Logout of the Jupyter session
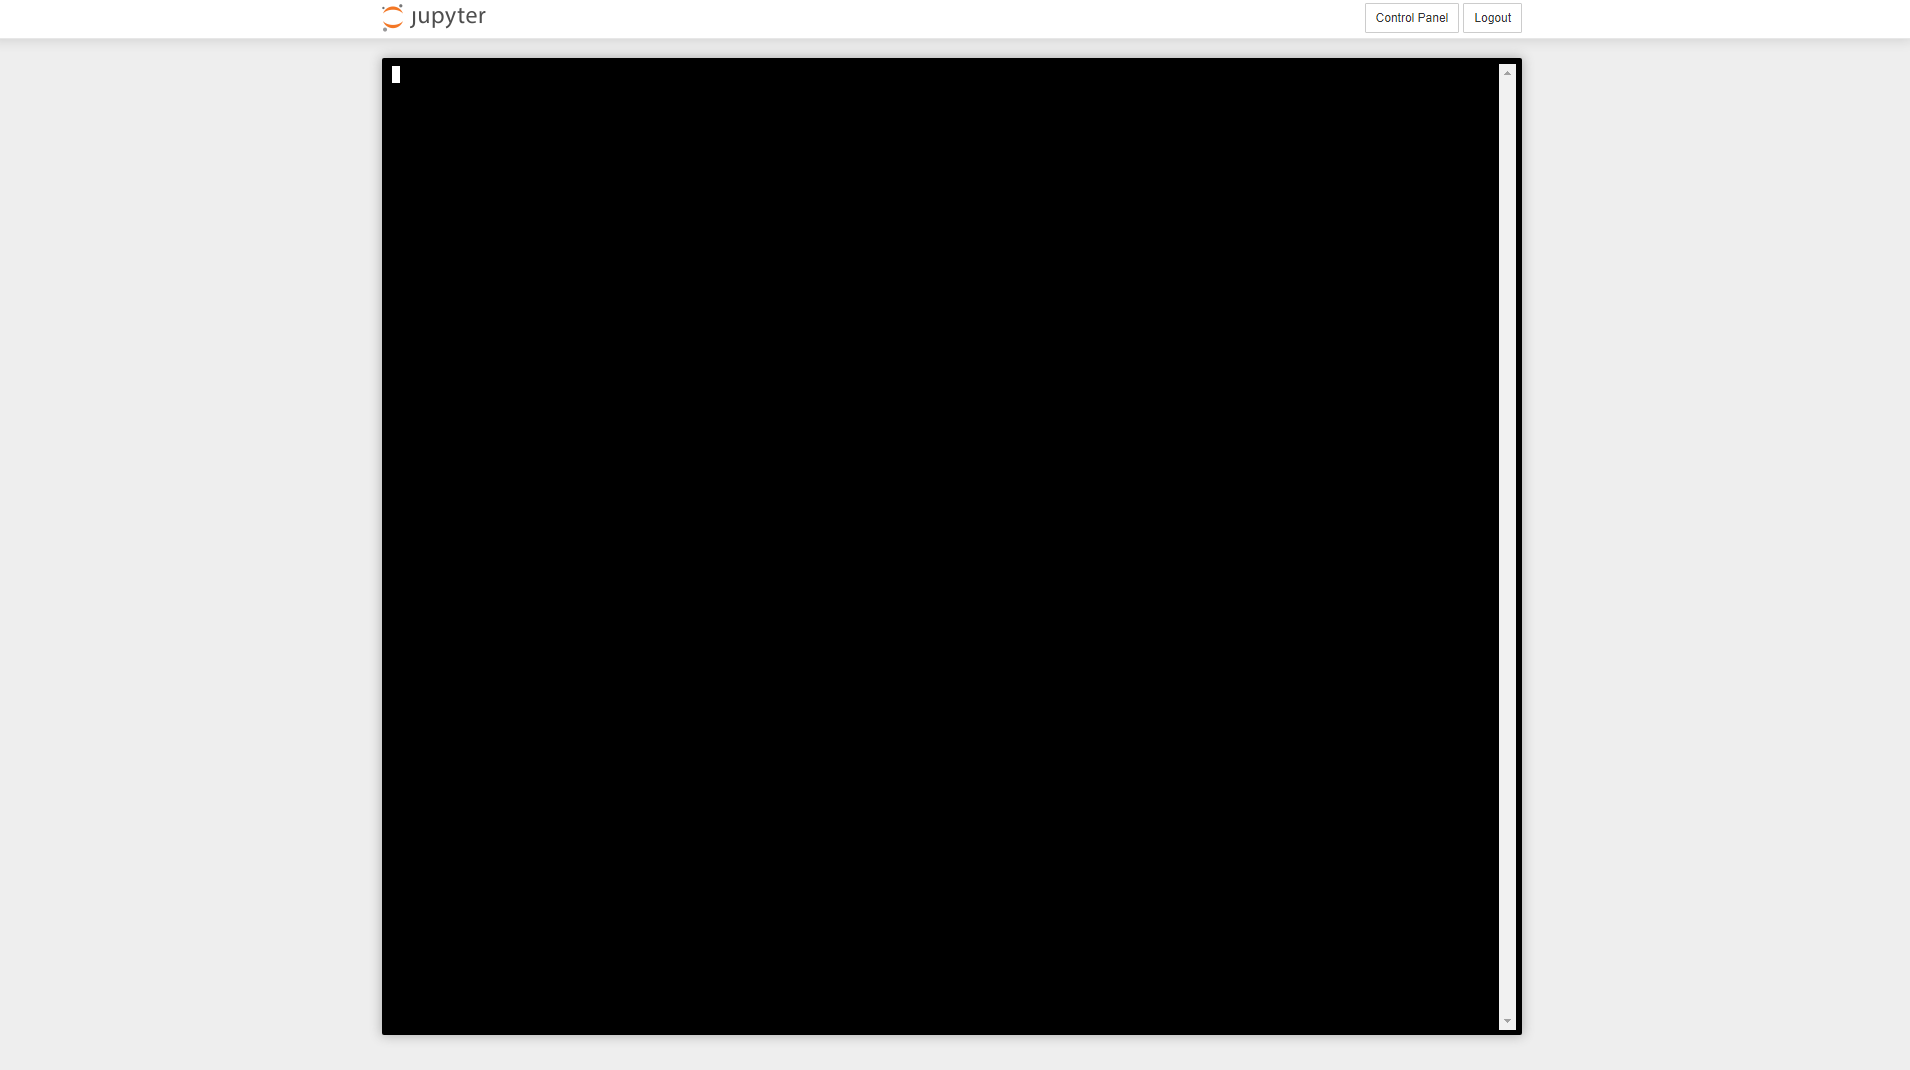The height and width of the screenshot is (1070, 1910). [x=1491, y=17]
